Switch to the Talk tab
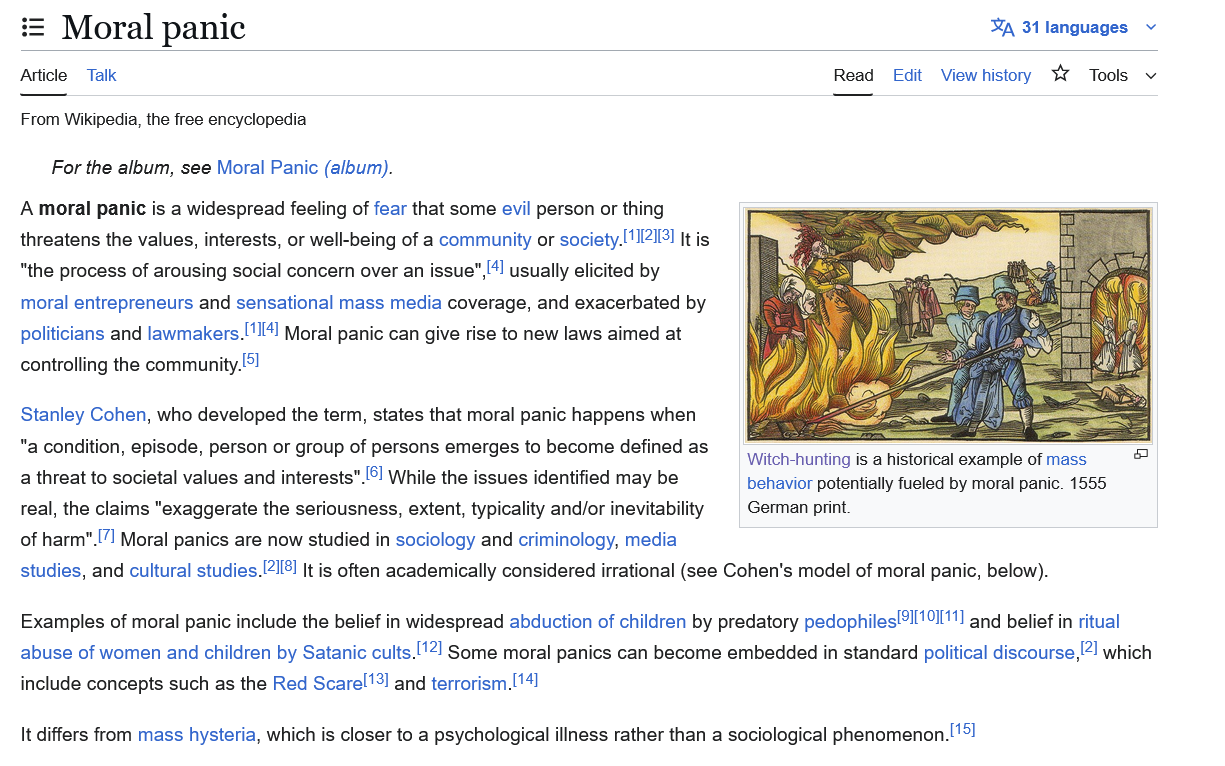This screenshot has height=766, width=1225. (101, 75)
